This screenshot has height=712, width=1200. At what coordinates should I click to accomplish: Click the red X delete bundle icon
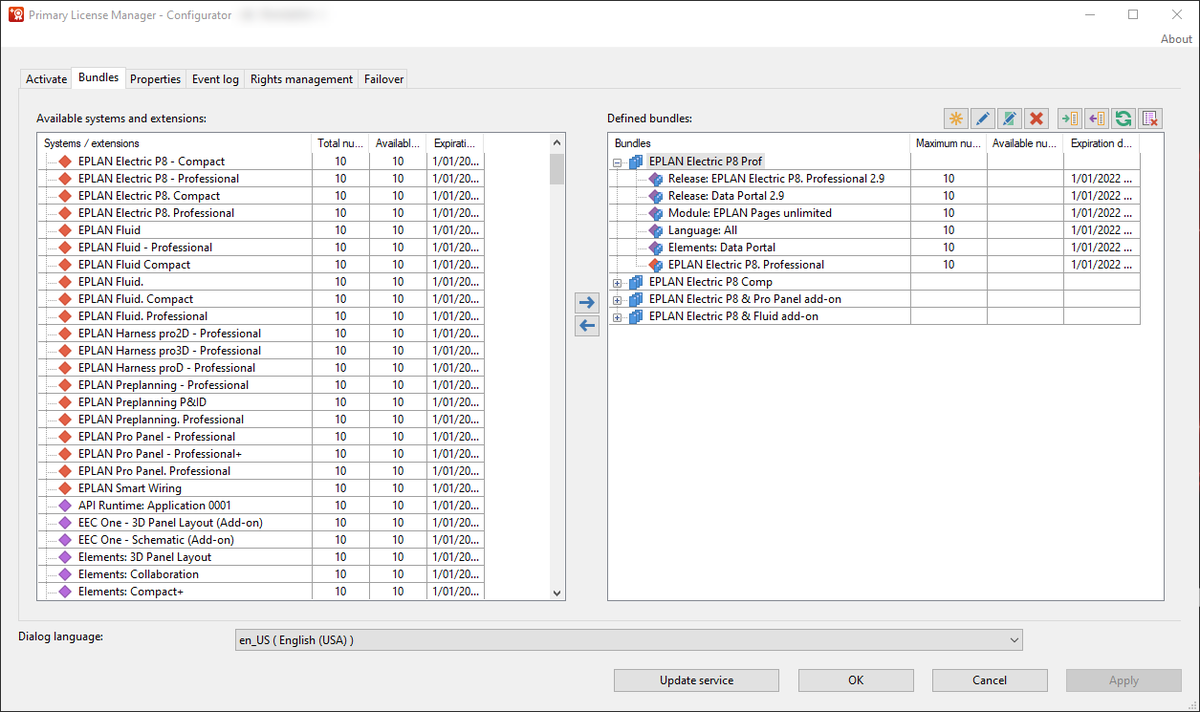[1037, 119]
